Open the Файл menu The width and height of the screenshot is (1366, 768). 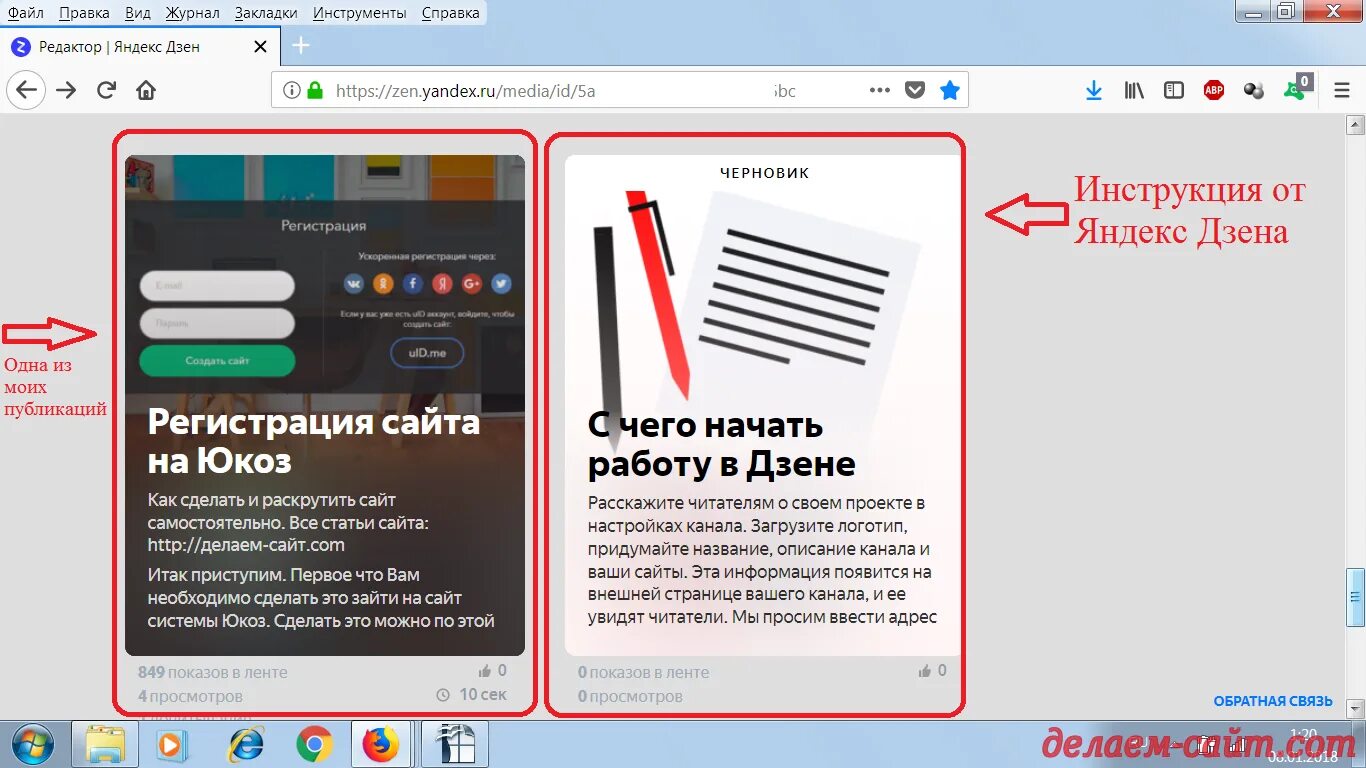pyautogui.click(x=25, y=13)
